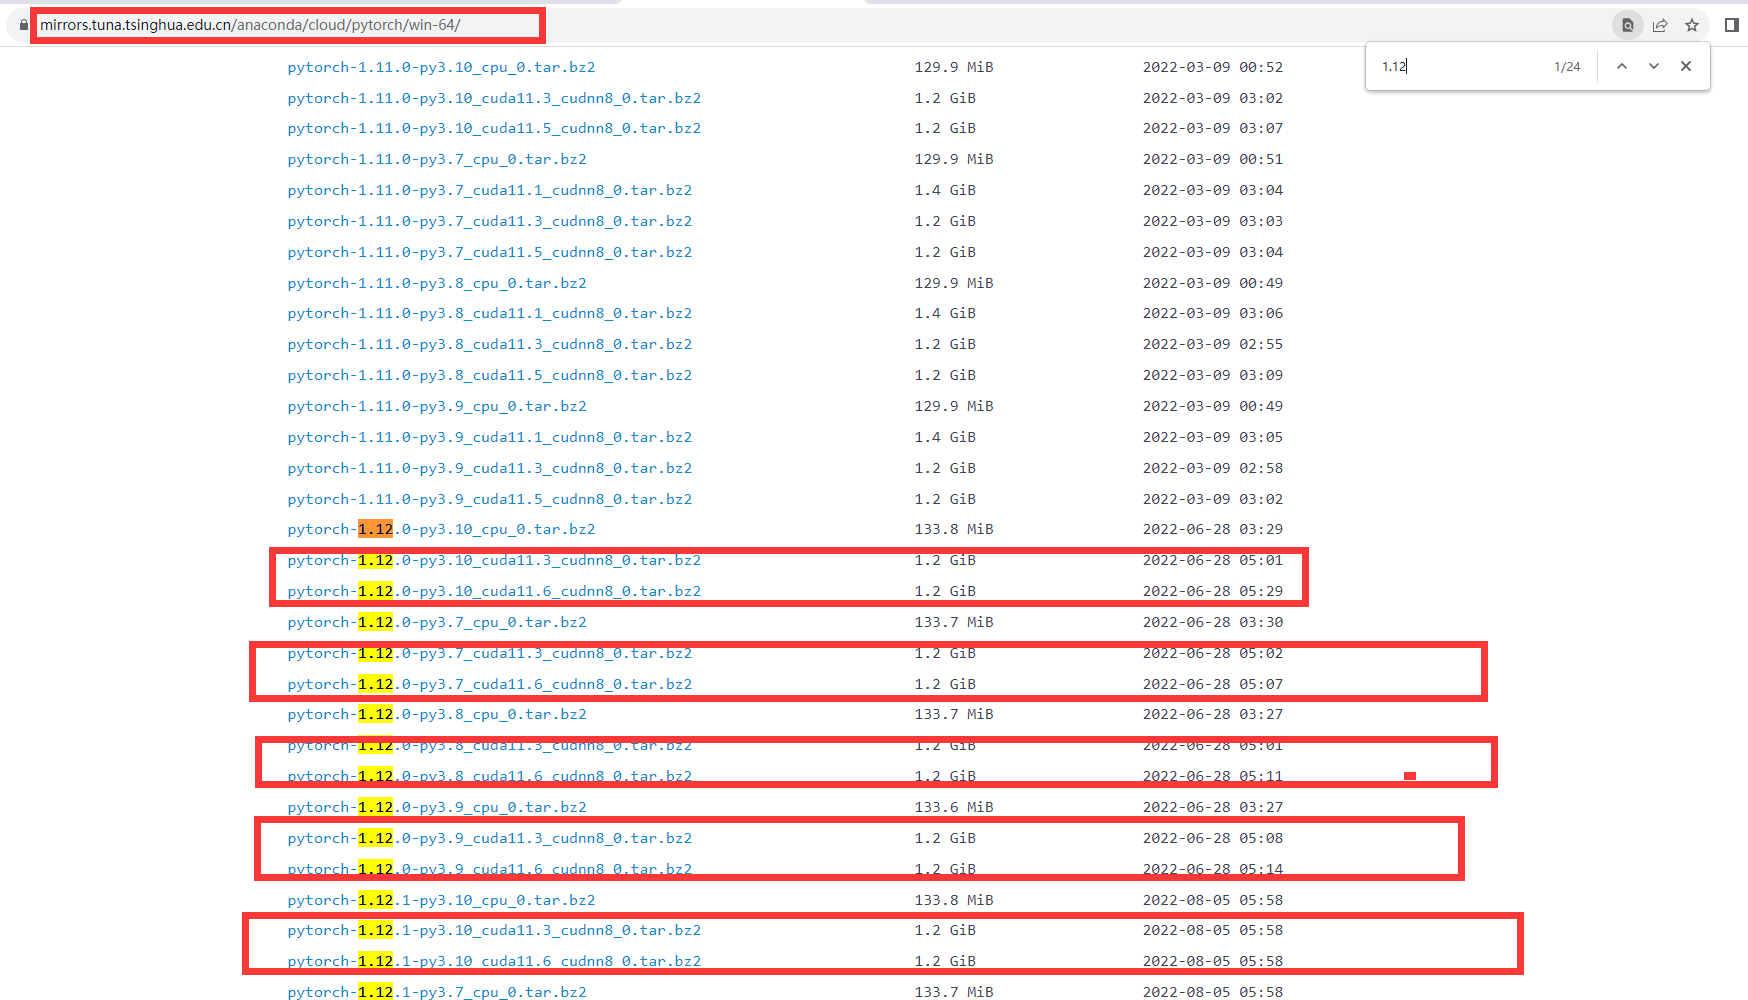The width and height of the screenshot is (1748, 1000).
Task: Click the timestamp 2022-03-09 00:51
Action: pos(1213,159)
